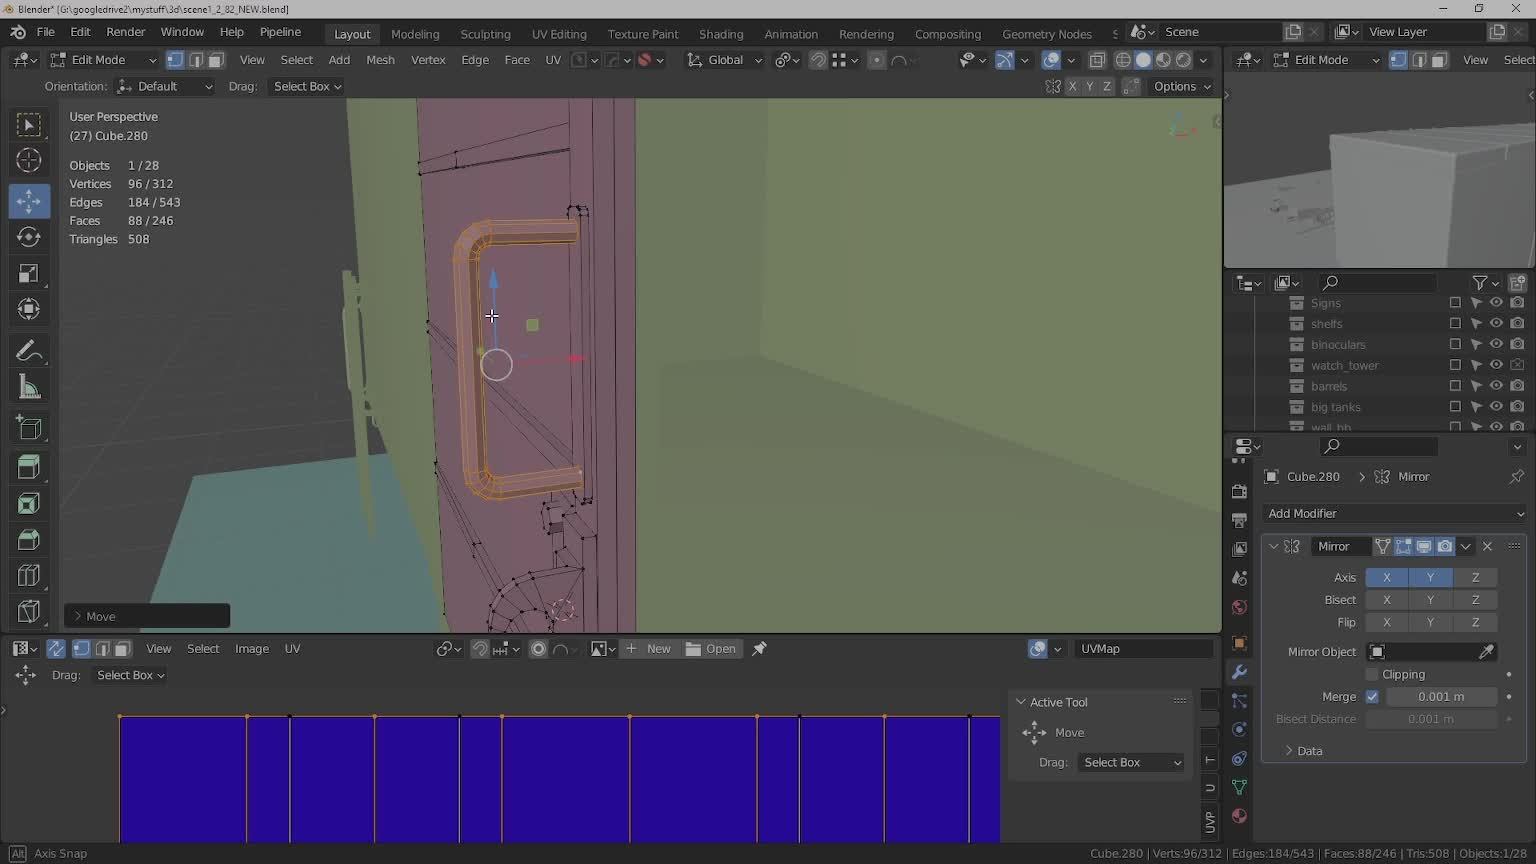Screen dimensions: 1536x864
Task: Select the Measure tool
Action: 28,388
